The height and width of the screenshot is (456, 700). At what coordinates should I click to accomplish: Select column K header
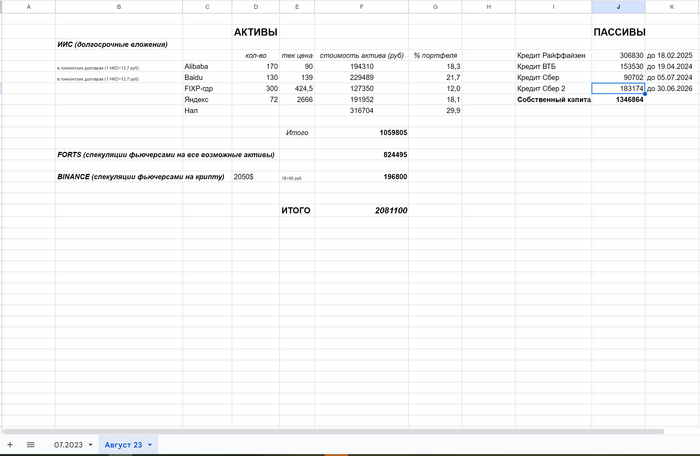(x=672, y=7)
